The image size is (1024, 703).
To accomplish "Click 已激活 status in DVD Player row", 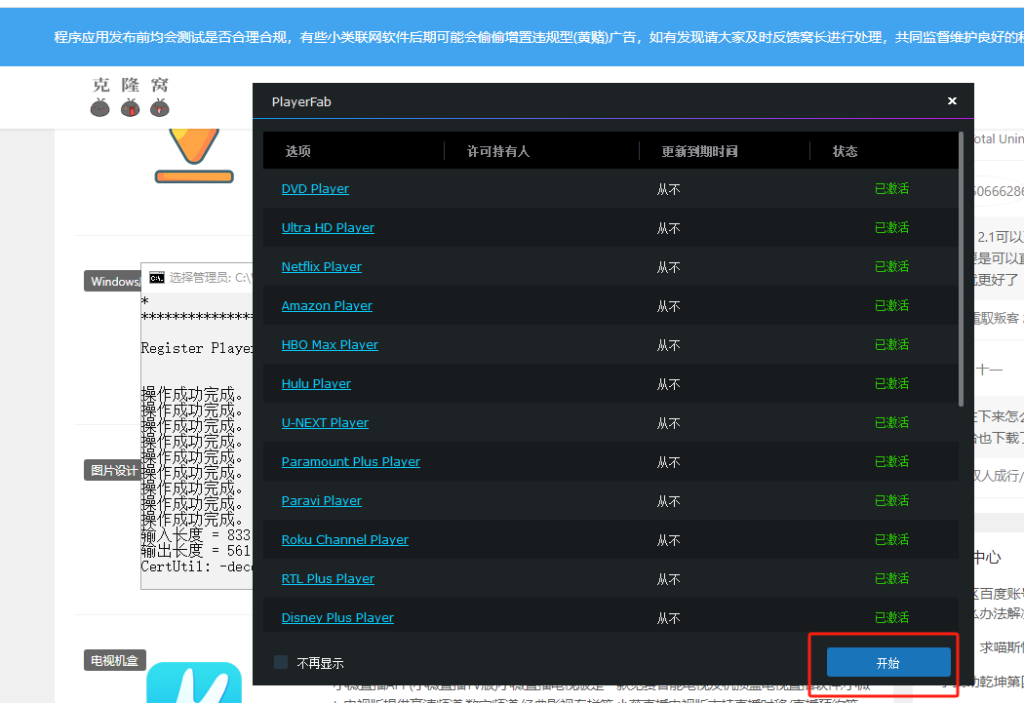I will 891,189.
